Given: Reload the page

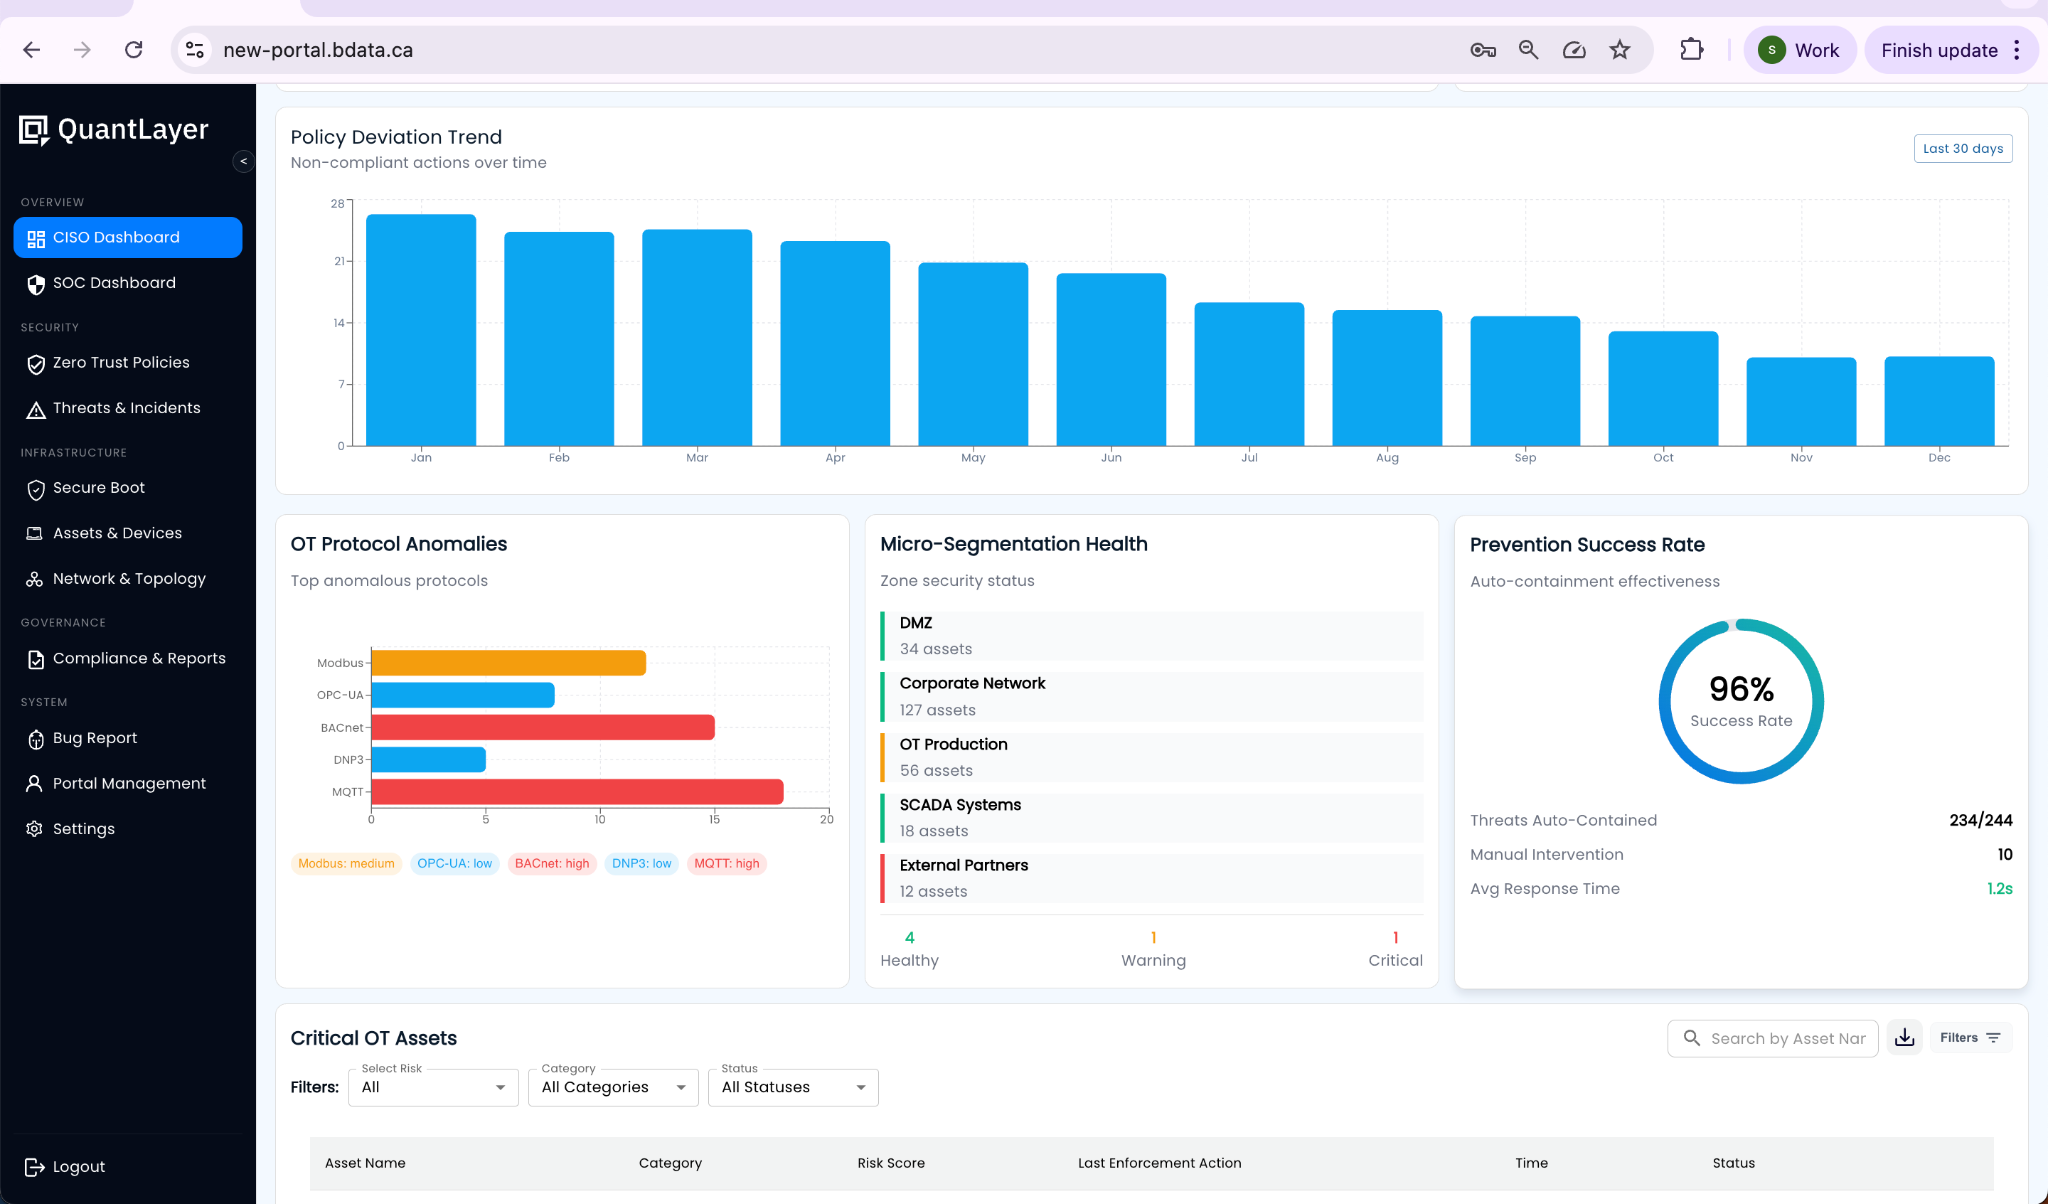Looking at the screenshot, I should click(134, 50).
